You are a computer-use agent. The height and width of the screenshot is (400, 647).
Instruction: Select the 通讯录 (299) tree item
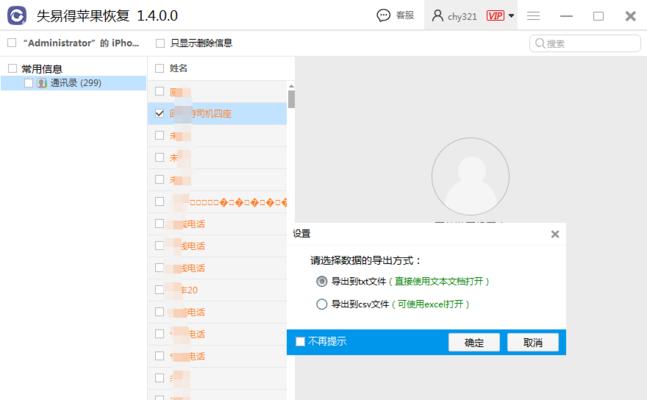73,83
